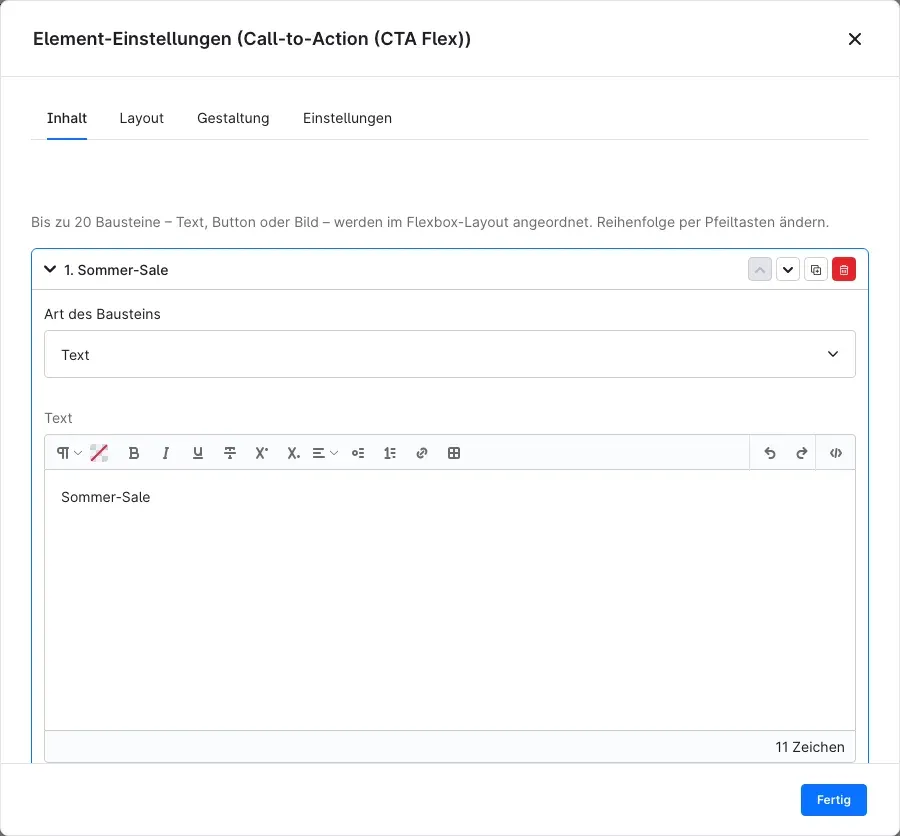Toggle italic formatting
900x836 pixels.
point(166,453)
